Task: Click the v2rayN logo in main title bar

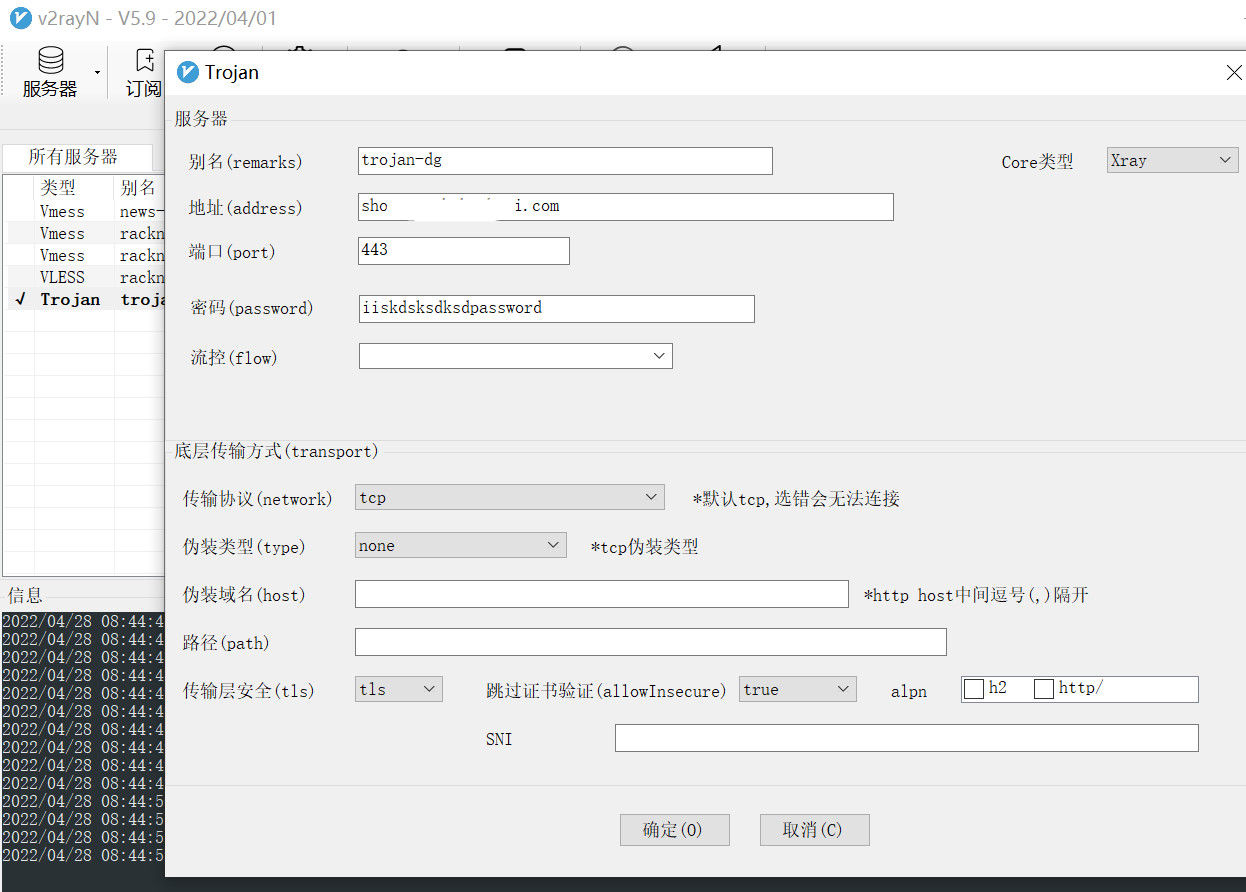Action: 18,18
